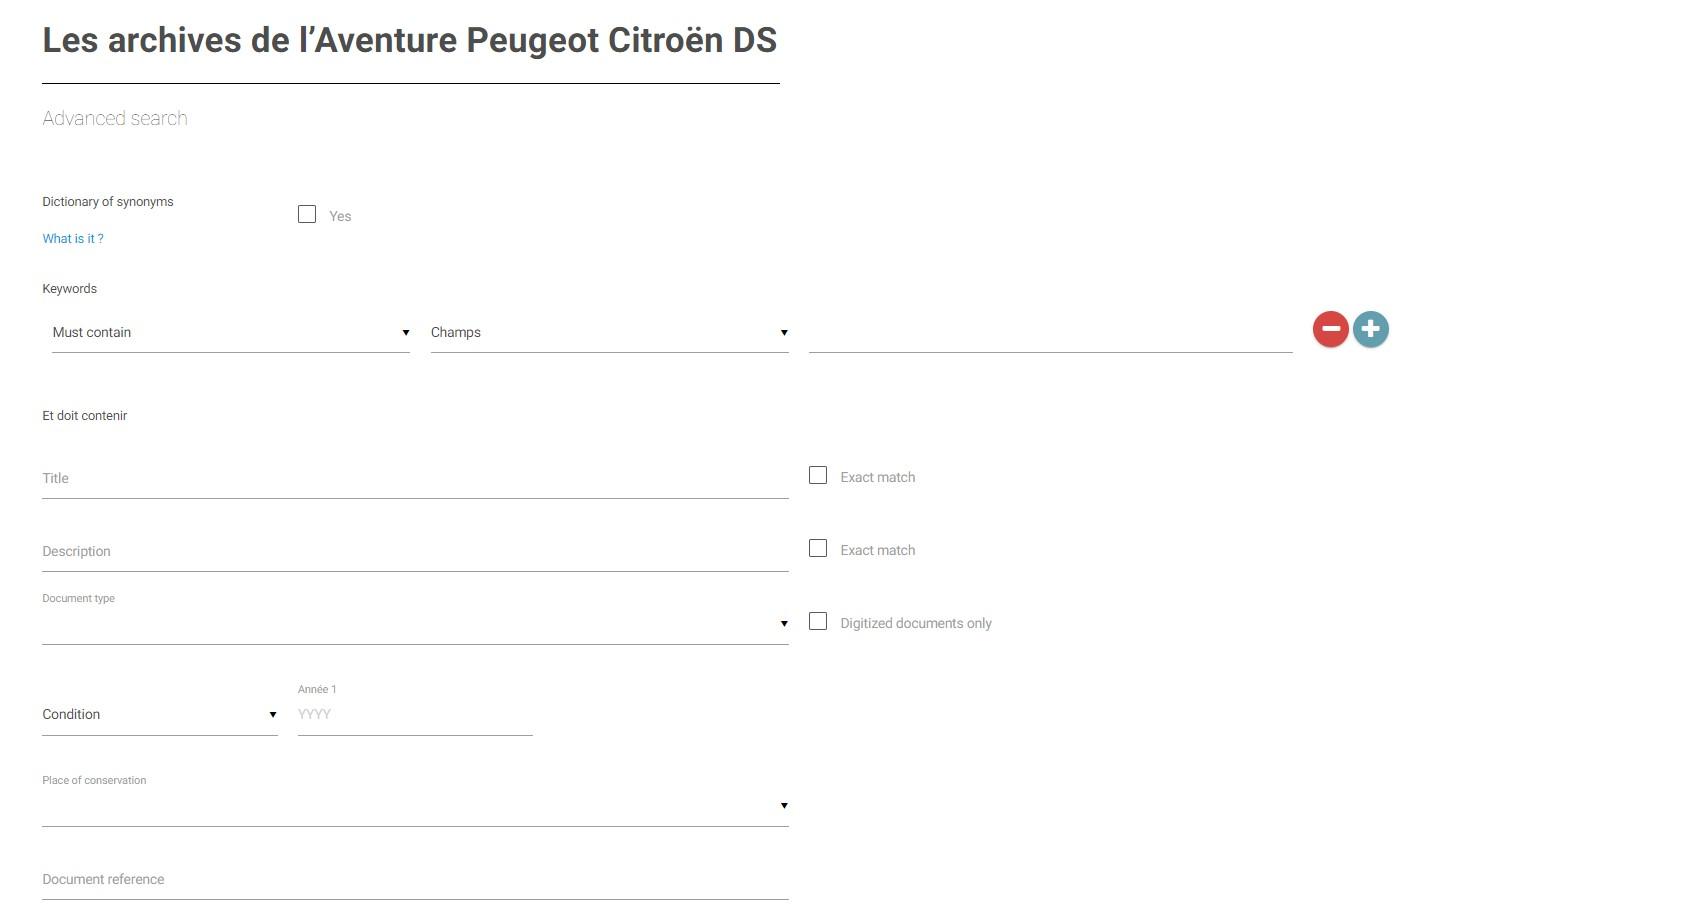Expand the Condition dropdown
Screen dimensions: 1695x912
[159, 715]
